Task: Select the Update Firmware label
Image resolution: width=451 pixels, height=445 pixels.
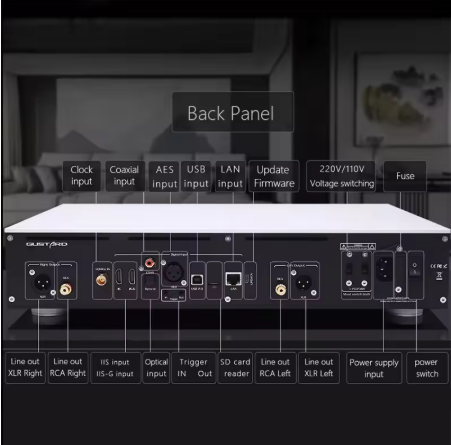Action: 274,176
